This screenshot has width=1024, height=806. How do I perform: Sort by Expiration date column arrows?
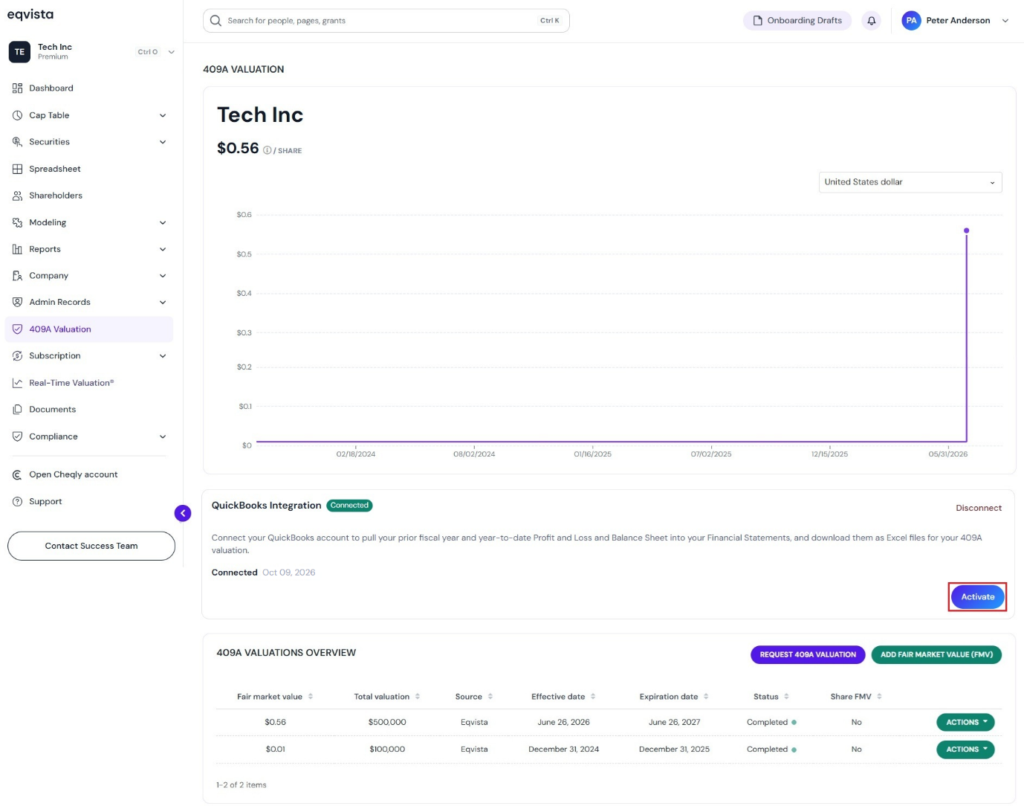[x=706, y=696]
